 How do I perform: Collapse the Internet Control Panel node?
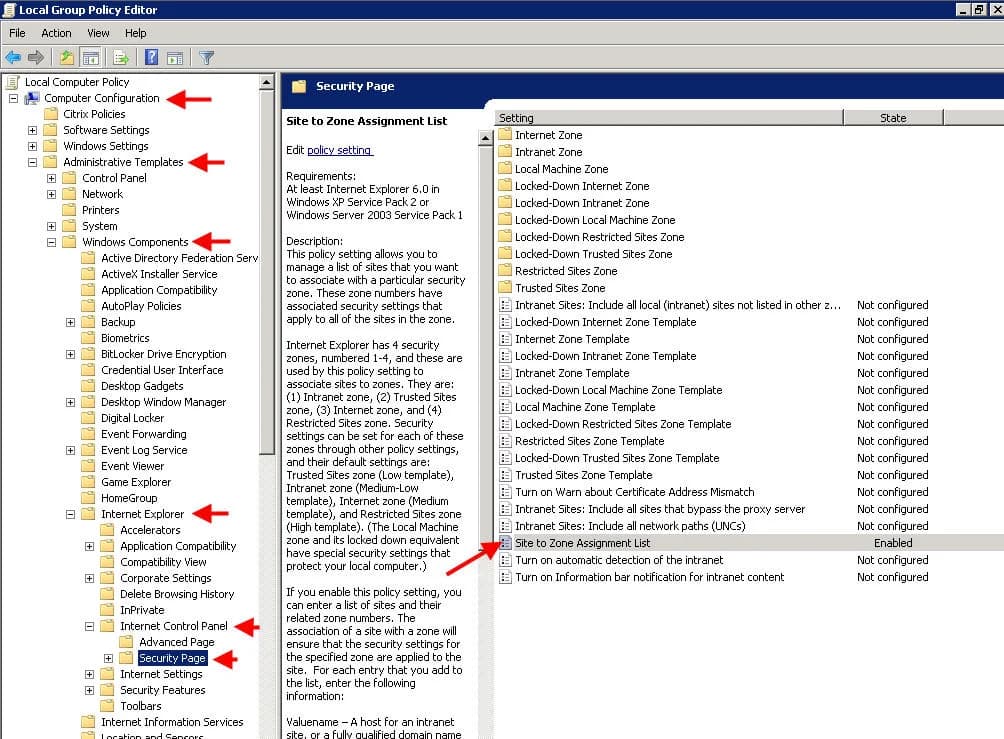pos(90,626)
